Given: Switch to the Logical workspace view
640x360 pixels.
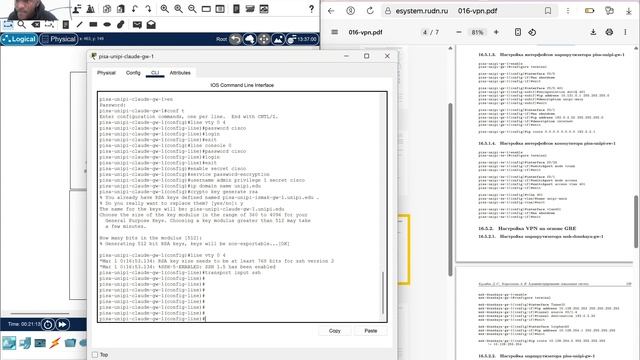Looking at the screenshot, I should (x=19, y=39).
